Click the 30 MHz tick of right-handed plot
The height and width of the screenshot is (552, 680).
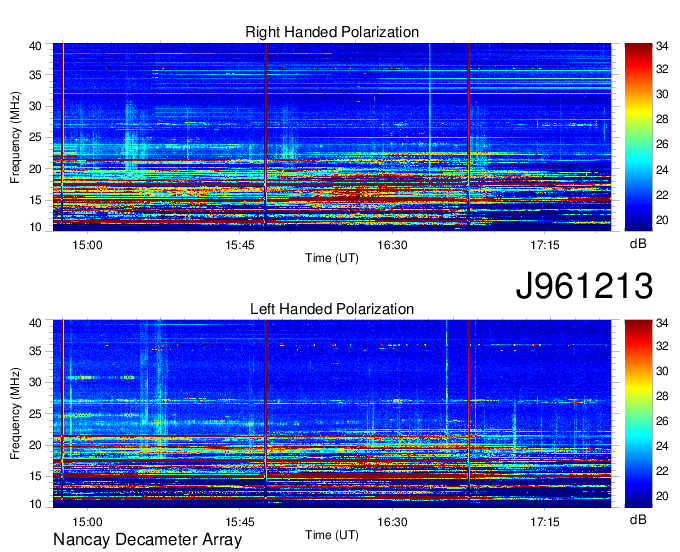click(x=36, y=106)
